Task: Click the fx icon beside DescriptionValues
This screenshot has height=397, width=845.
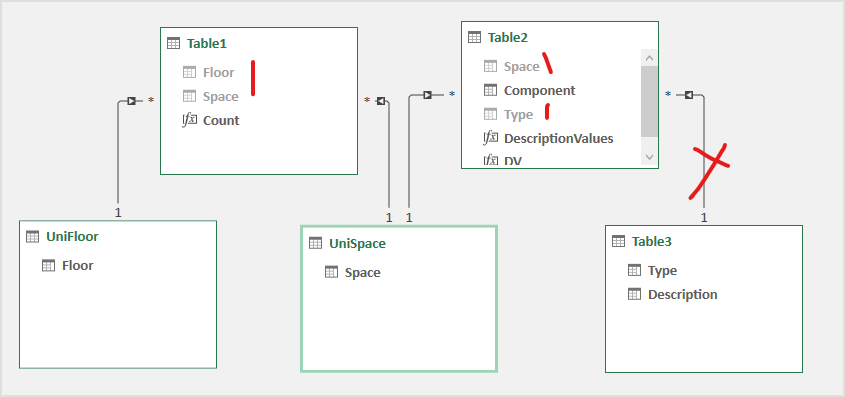Action: tap(490, 138)
